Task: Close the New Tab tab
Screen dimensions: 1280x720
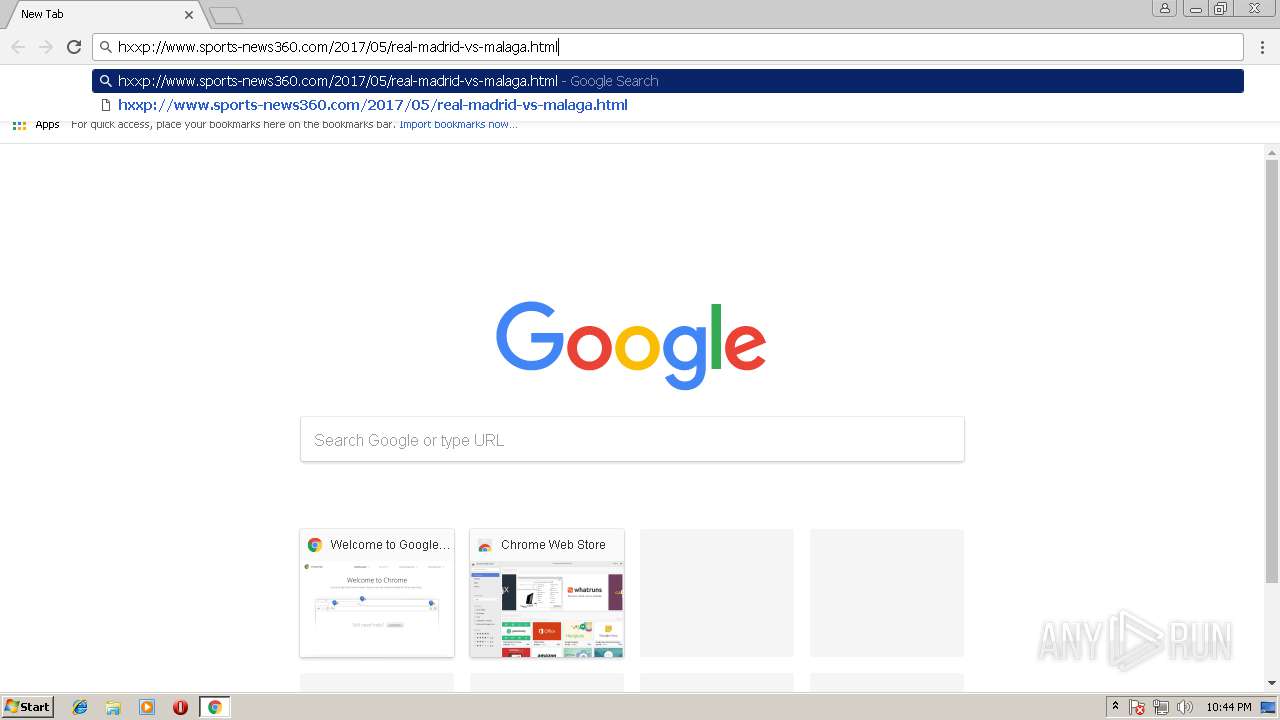Action: click(189, 15)
